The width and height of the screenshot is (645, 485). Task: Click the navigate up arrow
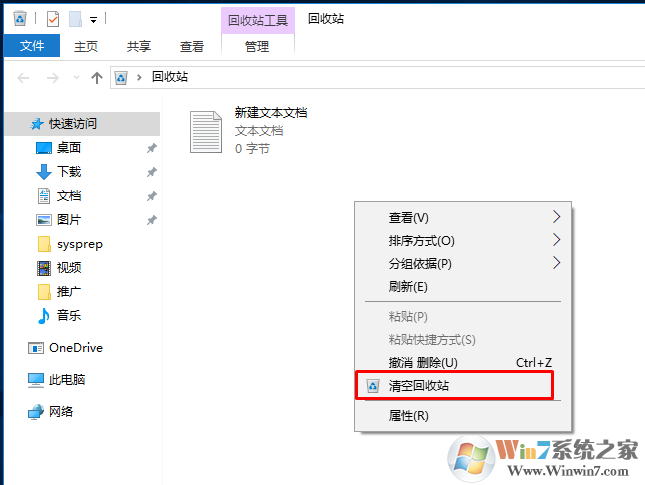[97, 77]
